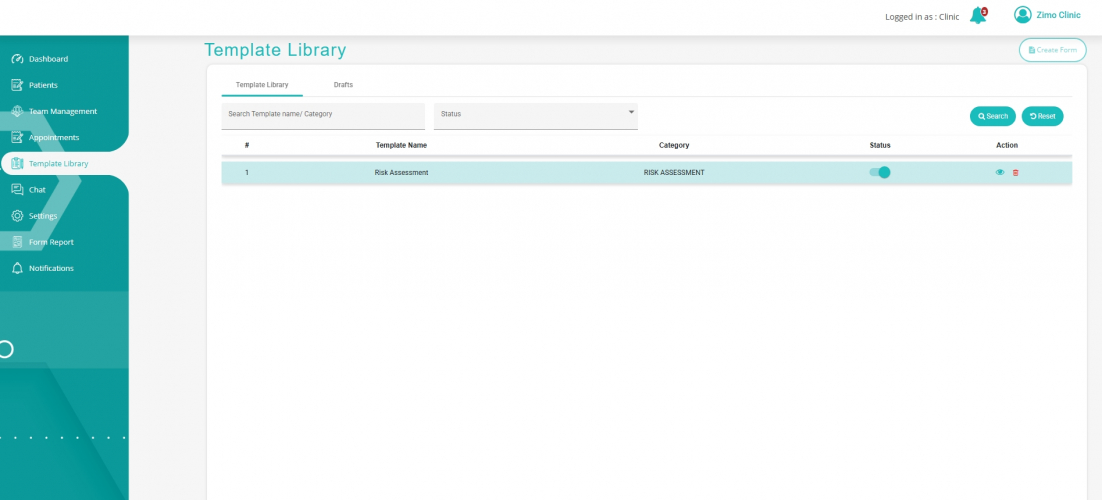Viewport: 1102px width, 500px height.
Task: Click the Search button
Action: 992,116
